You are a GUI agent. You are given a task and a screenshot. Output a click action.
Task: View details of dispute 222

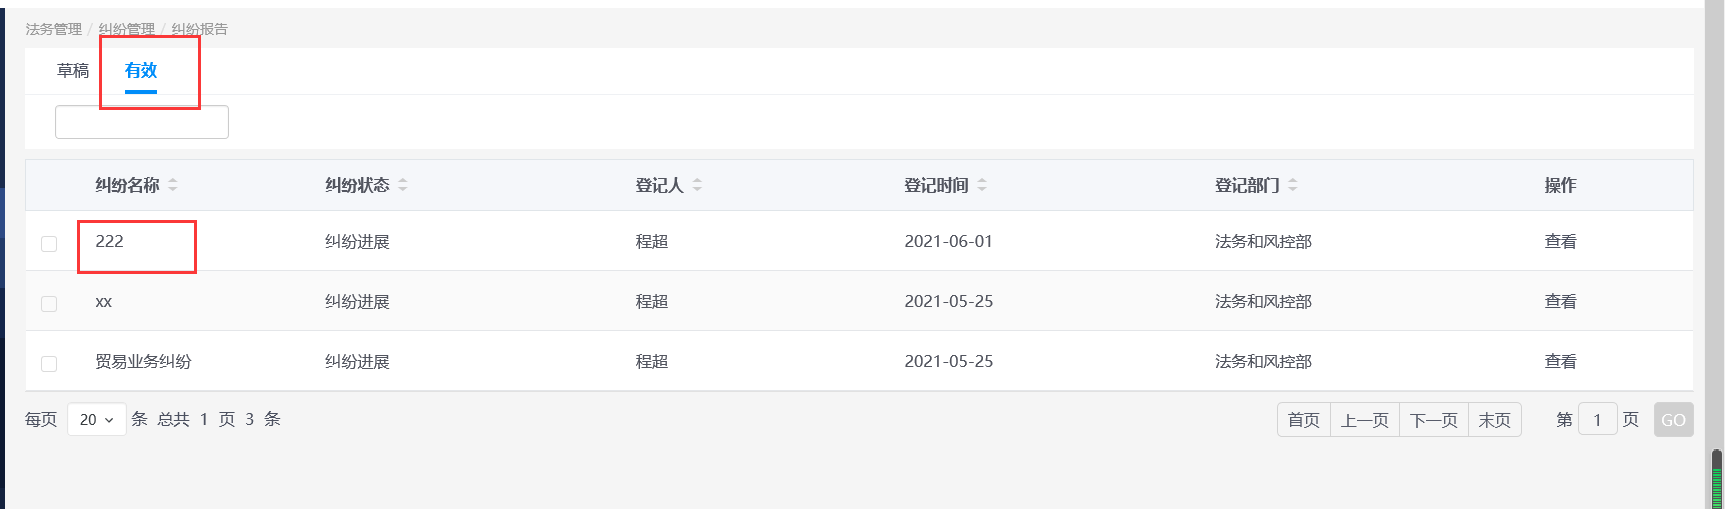click(1560, 242)
